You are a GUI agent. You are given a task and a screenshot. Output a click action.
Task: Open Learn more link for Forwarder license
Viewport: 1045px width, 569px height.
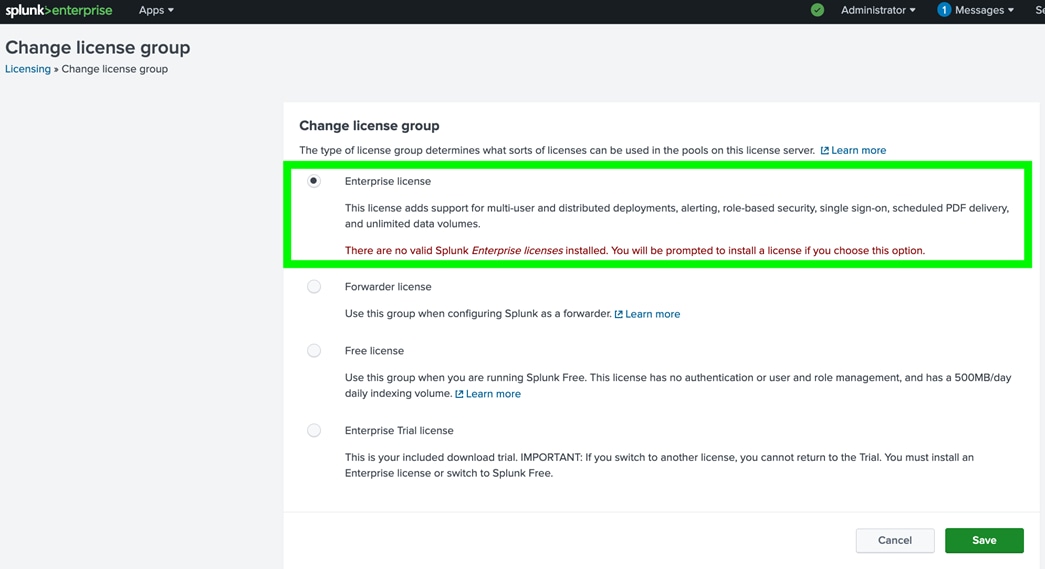tap(652, 314)
